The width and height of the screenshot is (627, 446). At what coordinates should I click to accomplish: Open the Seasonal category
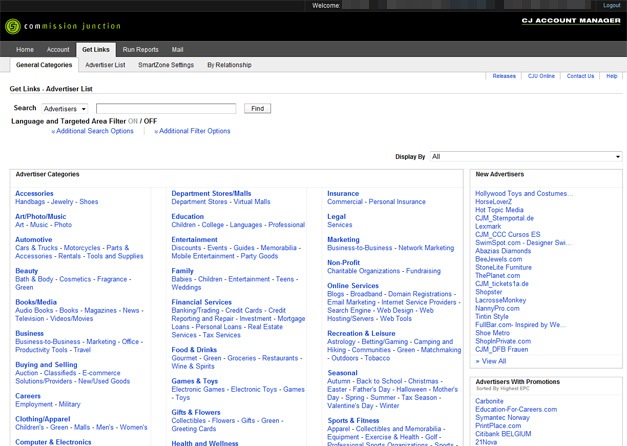pyautogui.click(x=342, y=373)
